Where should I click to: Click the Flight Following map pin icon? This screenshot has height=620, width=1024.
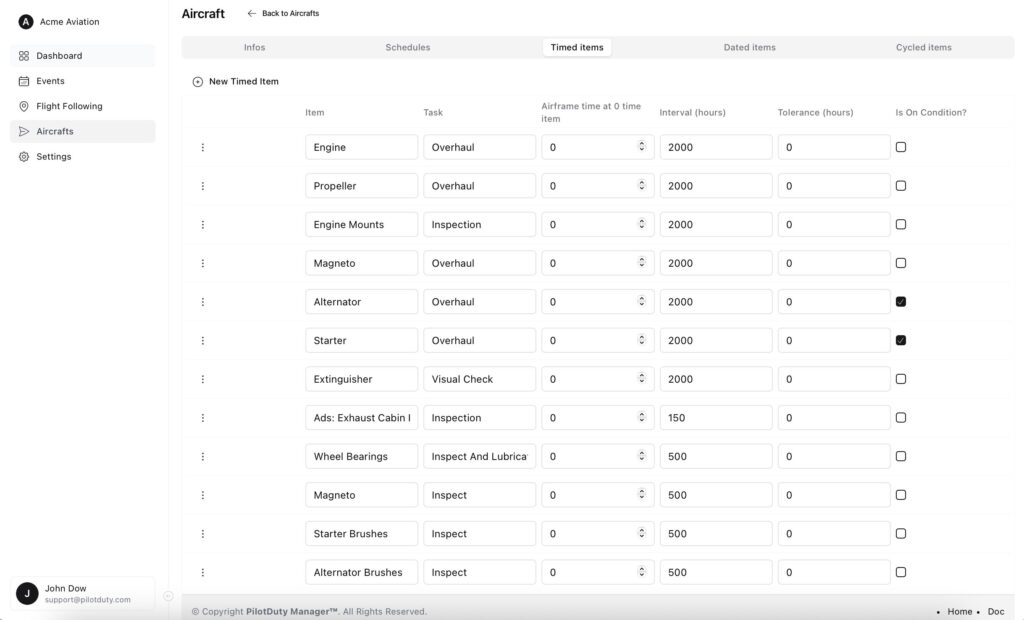pos(24,106)
